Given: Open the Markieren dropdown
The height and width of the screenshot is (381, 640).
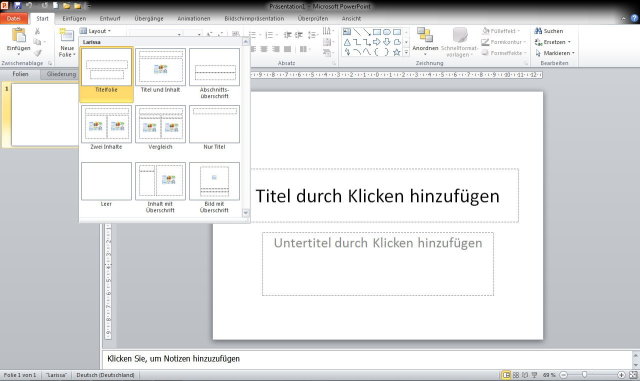Looking at the screenshot, I should click(555, 53).
